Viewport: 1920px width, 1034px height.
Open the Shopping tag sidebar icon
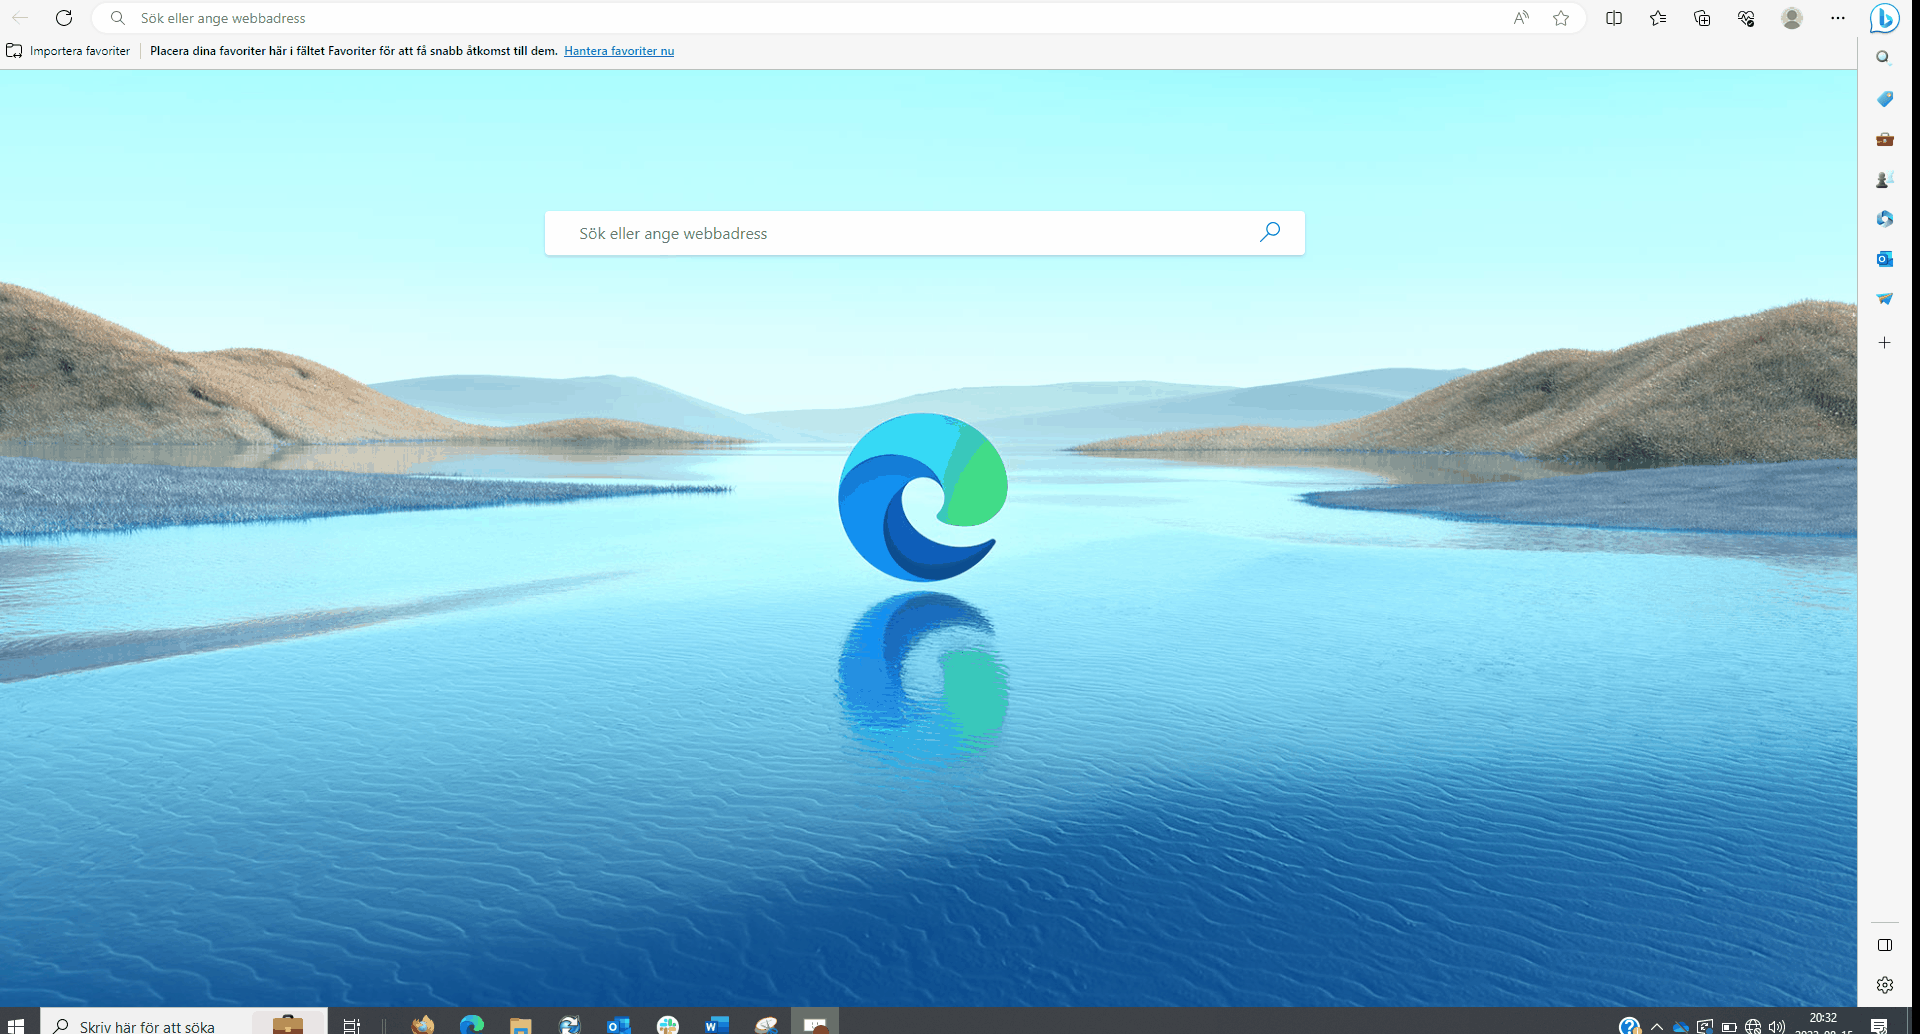(1885, 99)
